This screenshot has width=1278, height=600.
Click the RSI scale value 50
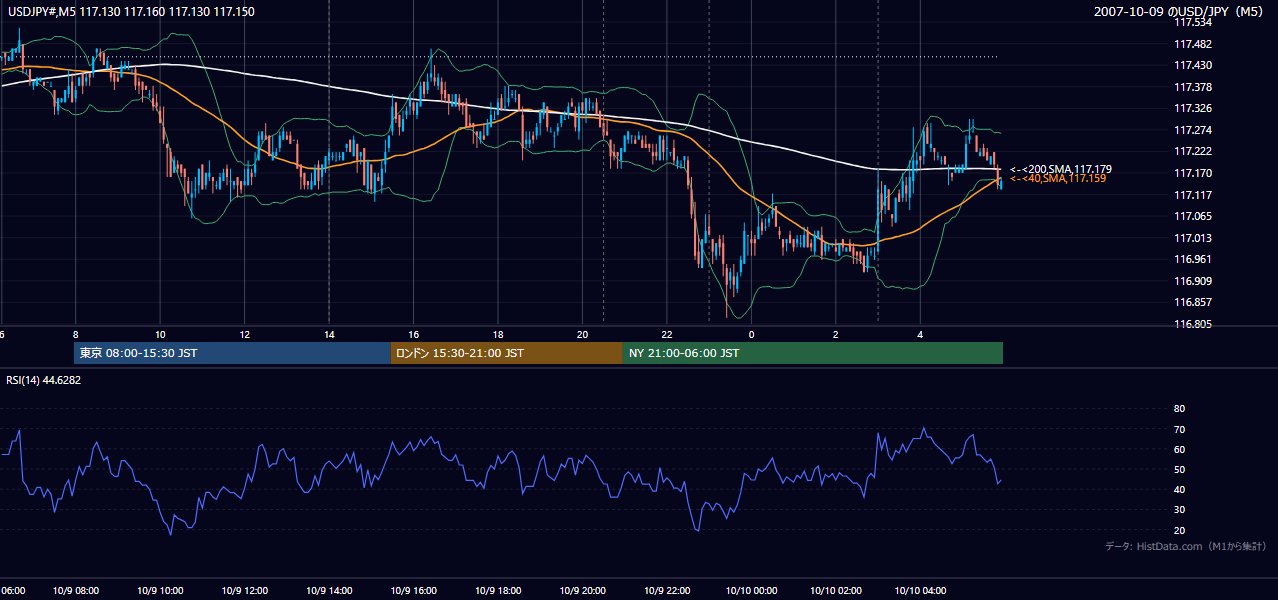[x=1179, y=469]
